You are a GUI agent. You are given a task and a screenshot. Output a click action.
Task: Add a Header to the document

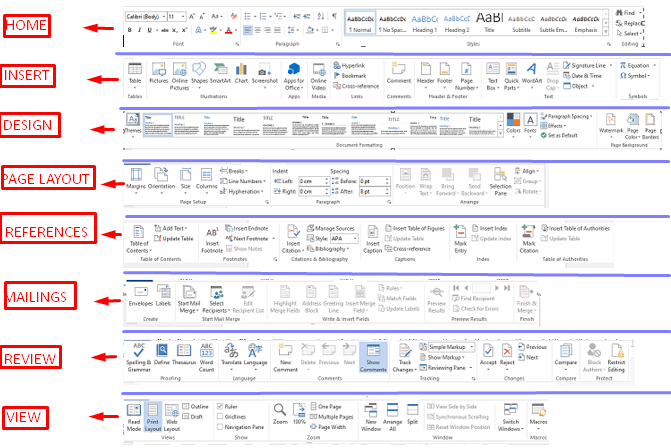[x=425, y=74]
